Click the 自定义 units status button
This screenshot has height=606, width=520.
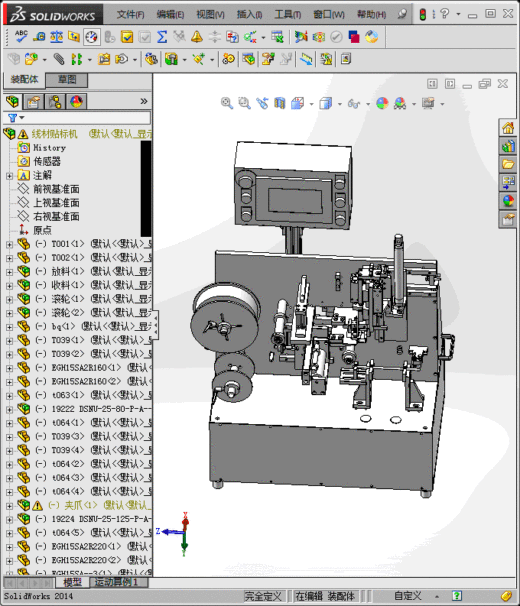pyautogui.click(x=408, y=596)
